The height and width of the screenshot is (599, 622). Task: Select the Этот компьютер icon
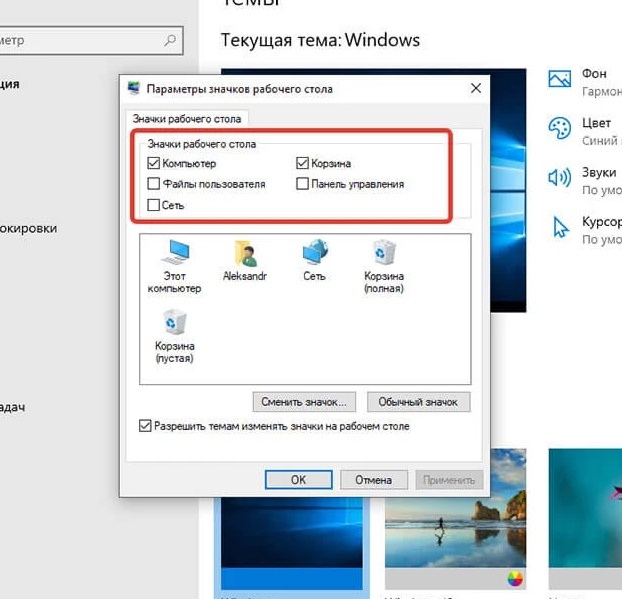174,253
